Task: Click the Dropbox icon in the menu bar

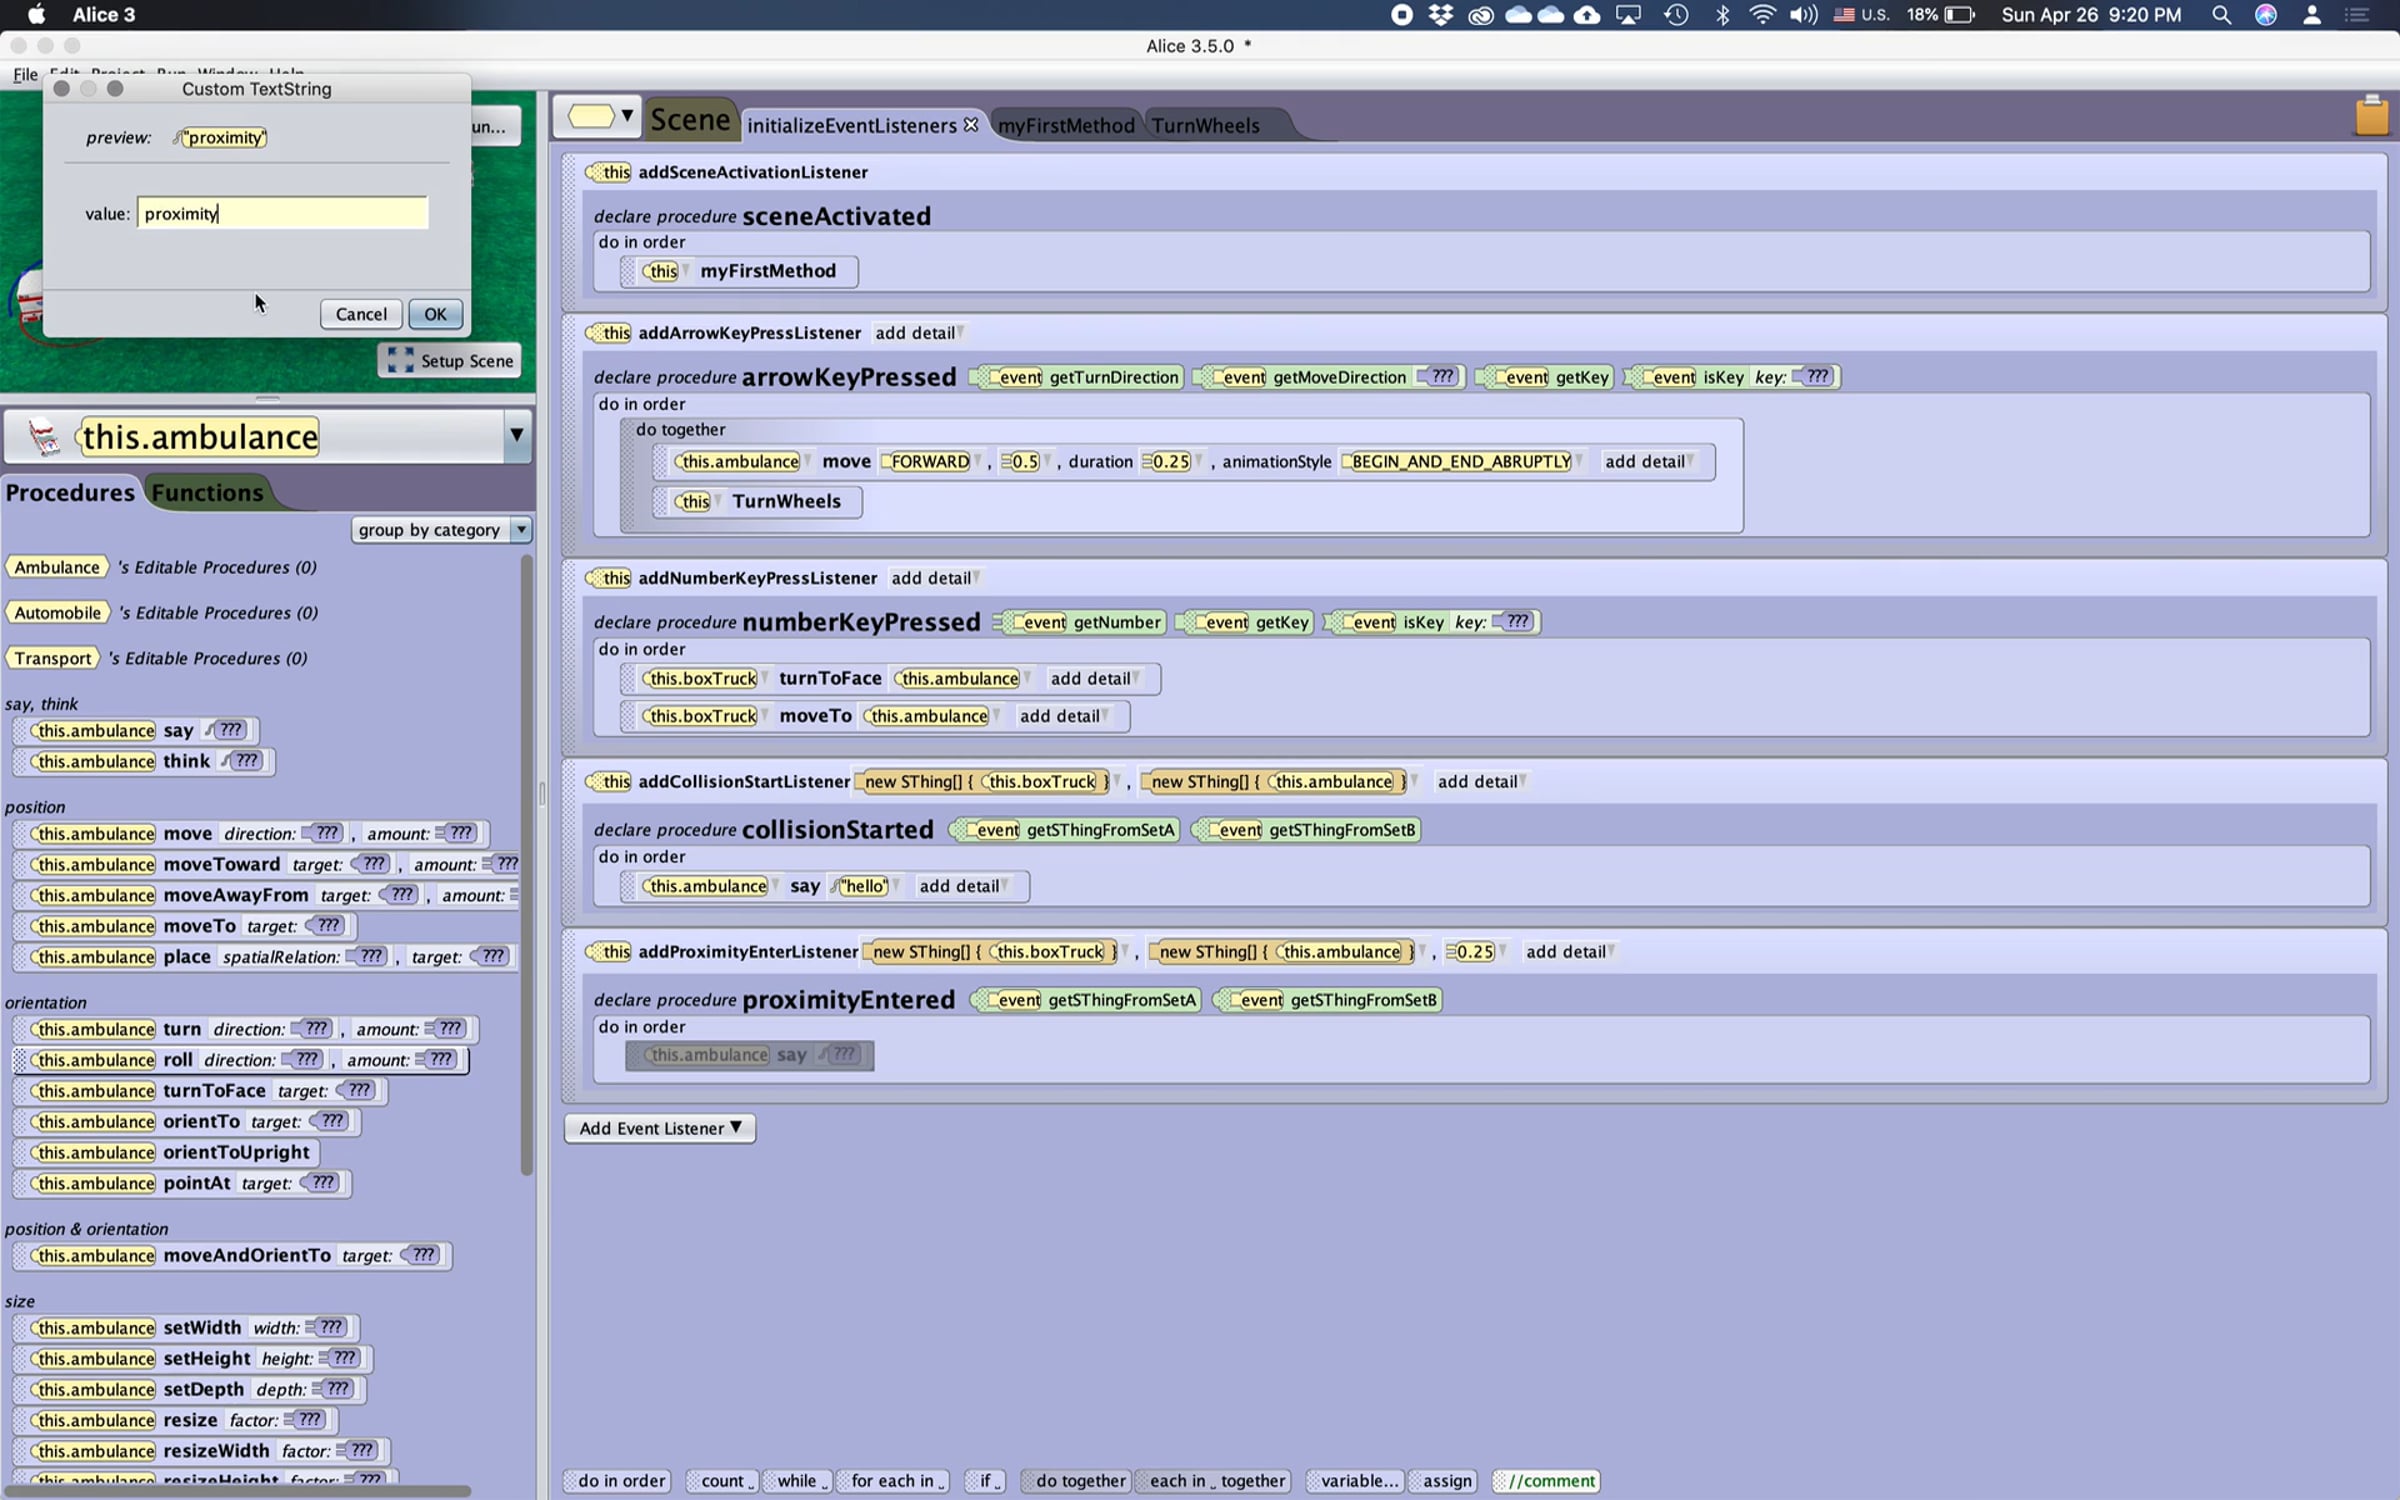Action: click(x=1440, y=15)
